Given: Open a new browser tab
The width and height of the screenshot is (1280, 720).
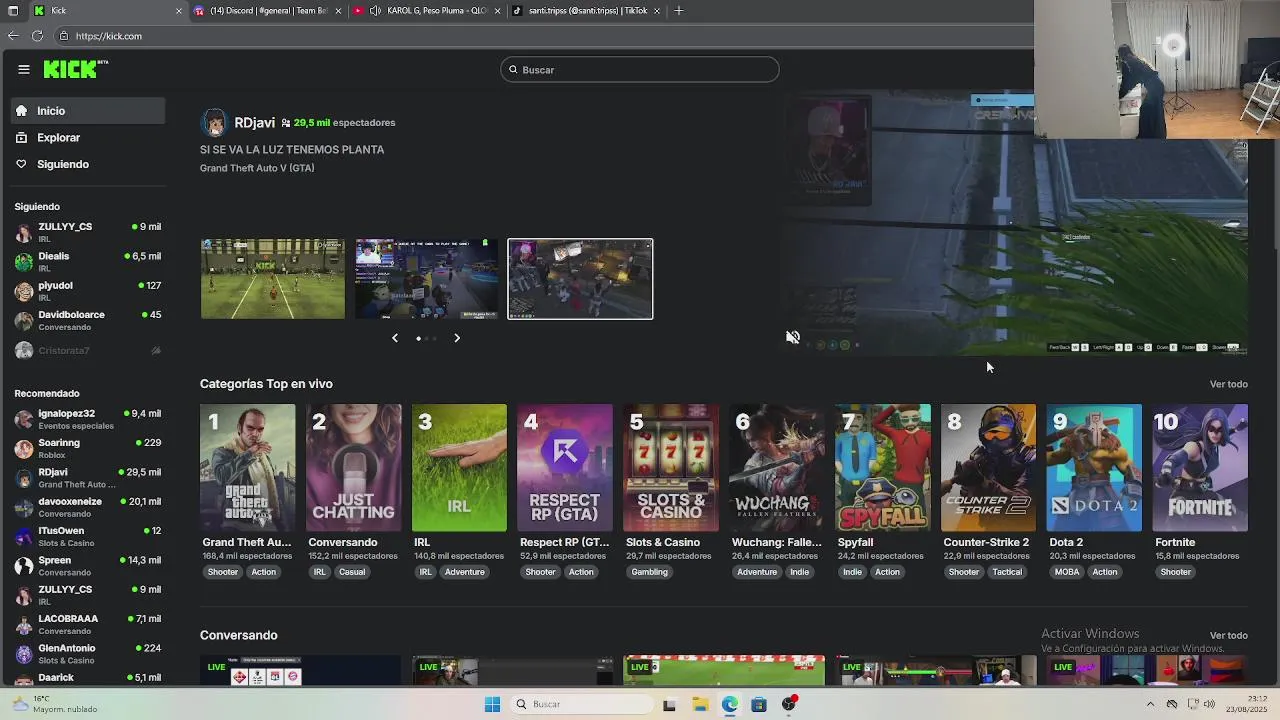Looking at the screenshot, I should pos(679,11).
